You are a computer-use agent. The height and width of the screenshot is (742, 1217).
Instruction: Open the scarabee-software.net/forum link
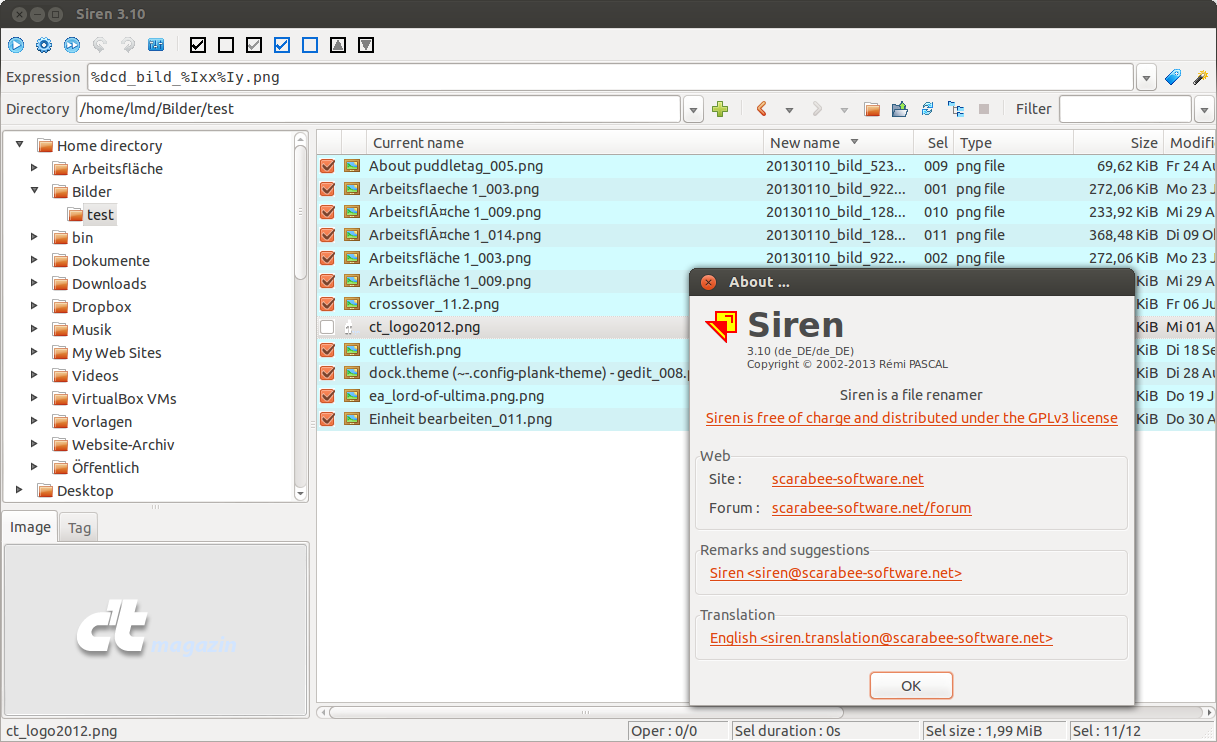(871, 508)
